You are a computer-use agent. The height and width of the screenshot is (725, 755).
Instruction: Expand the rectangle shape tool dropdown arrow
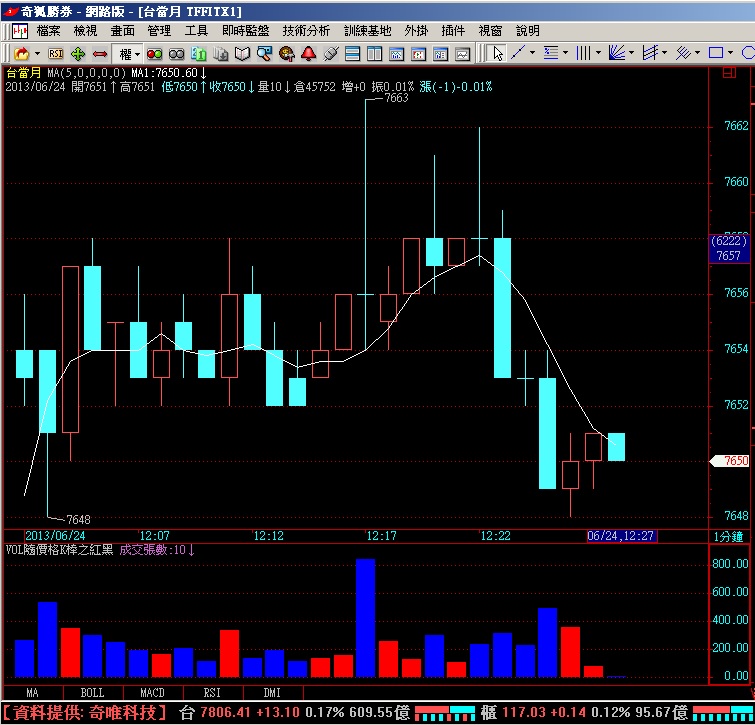click(732, 53)
